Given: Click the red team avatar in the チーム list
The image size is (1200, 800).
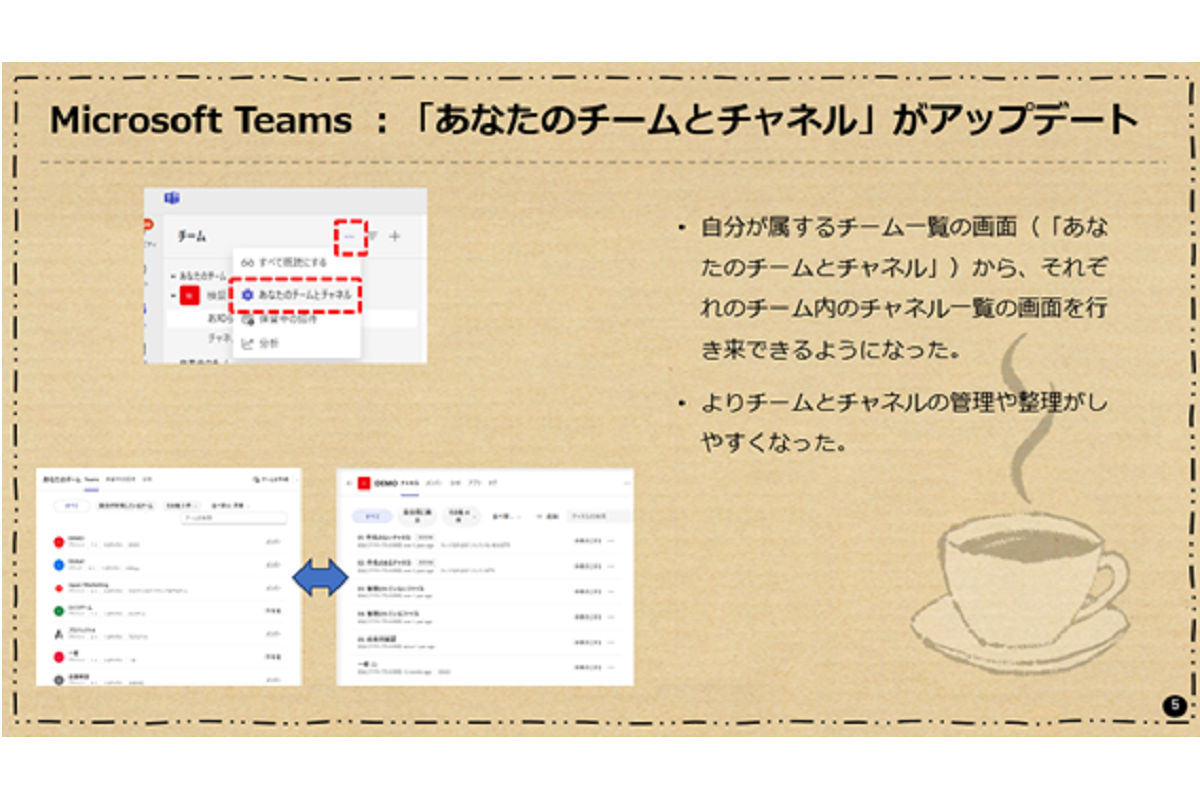Looking at the screenshot, I should click(x=190, y=295).
